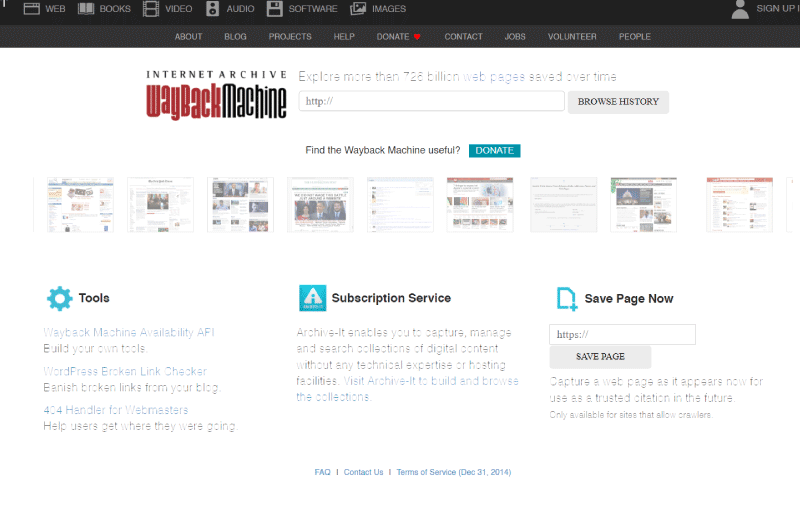Open the BOOKS text label in top bar
This screenshot has height=530, width=800.
click(x=115, y=9)
